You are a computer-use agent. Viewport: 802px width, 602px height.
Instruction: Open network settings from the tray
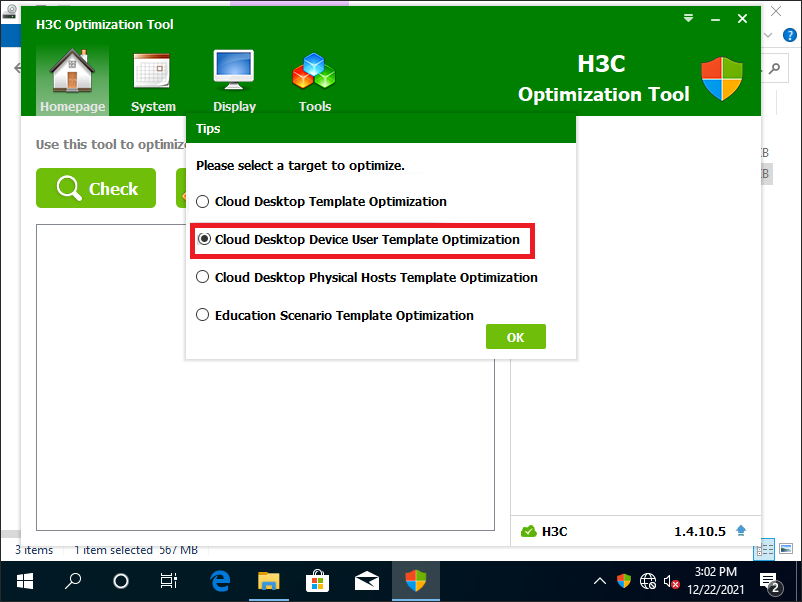pos(648,581)
